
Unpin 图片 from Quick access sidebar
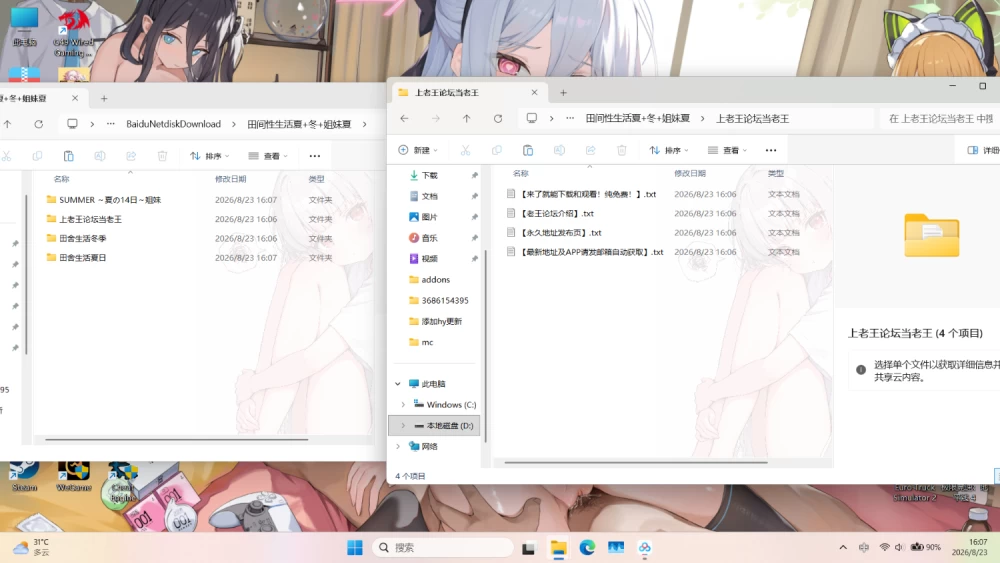(474, 217)
